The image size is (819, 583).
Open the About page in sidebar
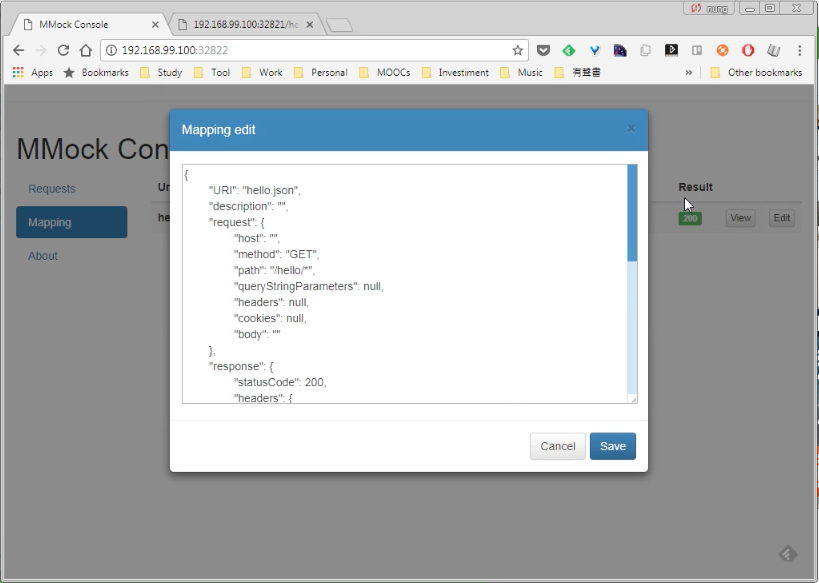pos(43,256)
